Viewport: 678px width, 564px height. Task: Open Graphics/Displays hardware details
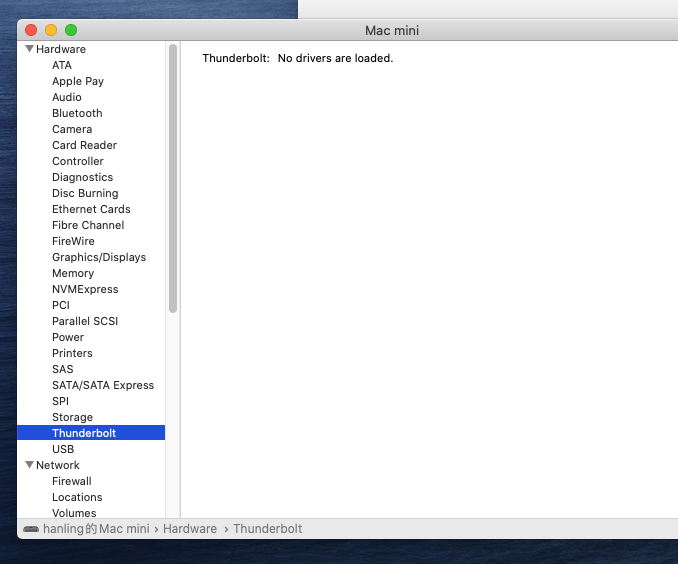pos(99,257)
